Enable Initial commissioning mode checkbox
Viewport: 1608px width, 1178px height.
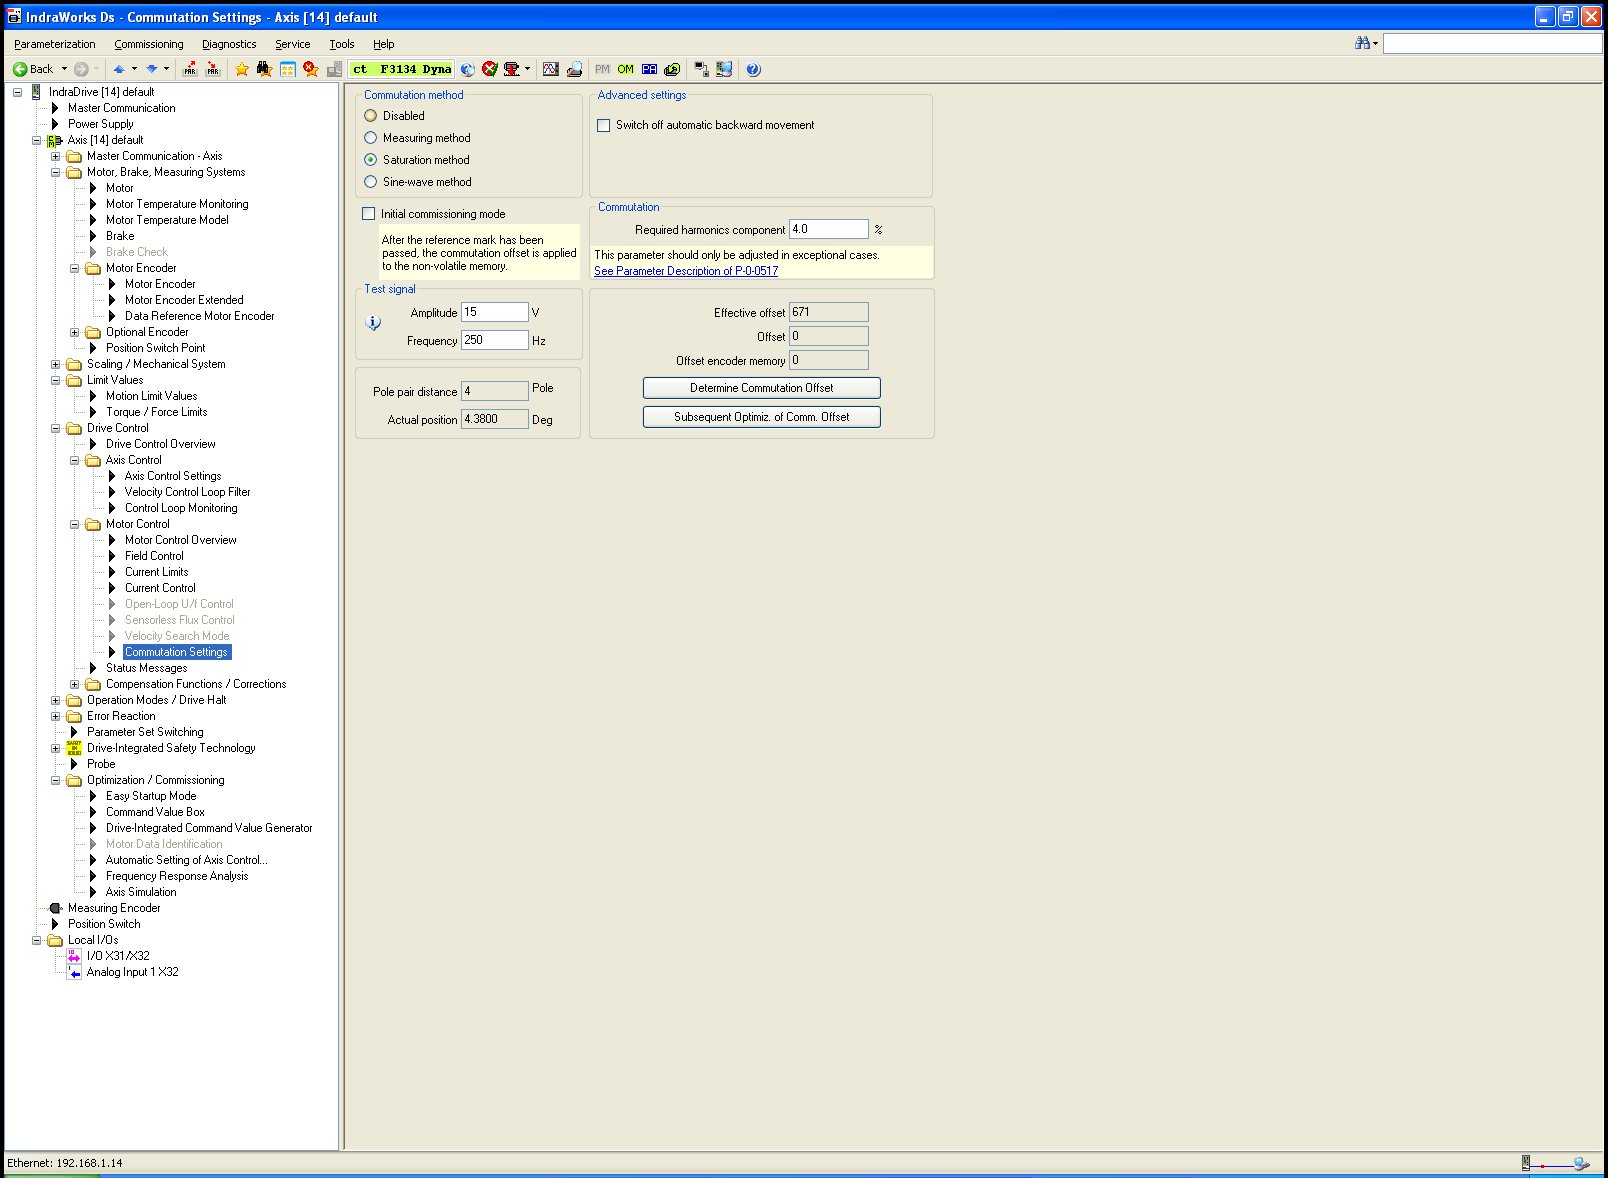pos(369,214)
